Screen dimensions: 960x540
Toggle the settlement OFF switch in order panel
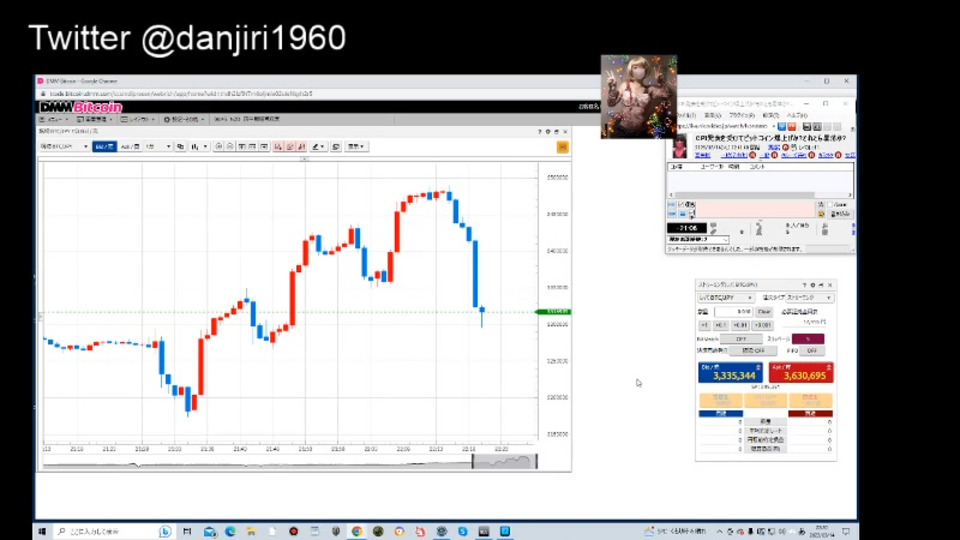[753, 351]
